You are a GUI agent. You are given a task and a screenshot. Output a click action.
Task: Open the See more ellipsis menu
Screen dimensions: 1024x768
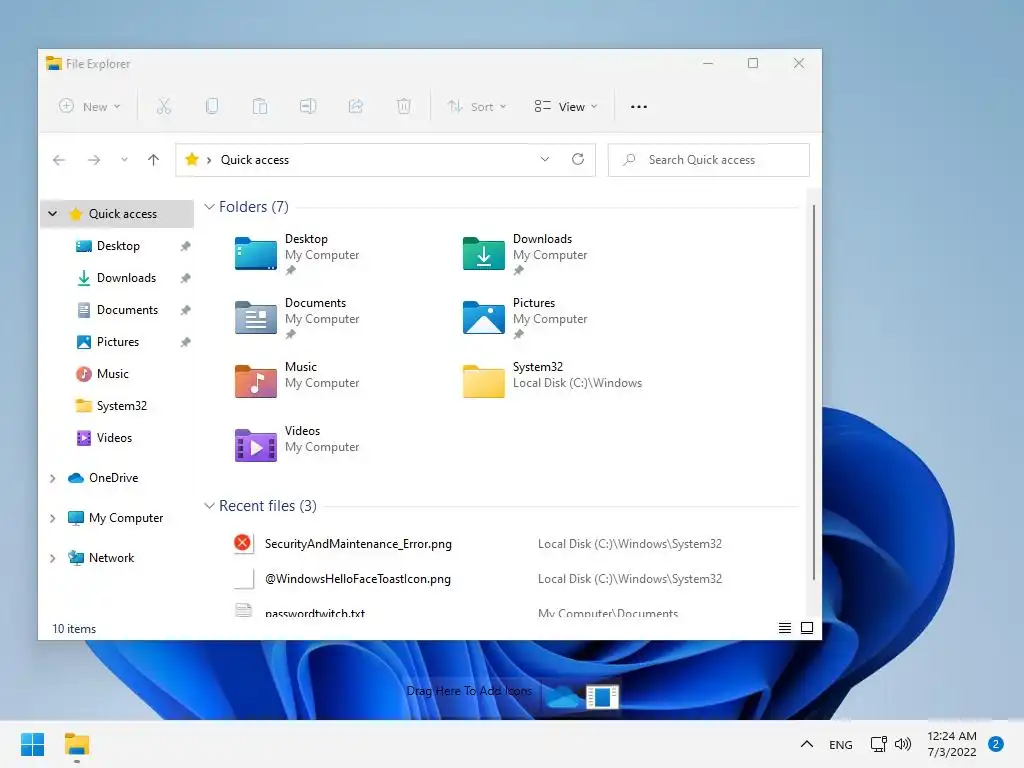[x=639, y=107]
